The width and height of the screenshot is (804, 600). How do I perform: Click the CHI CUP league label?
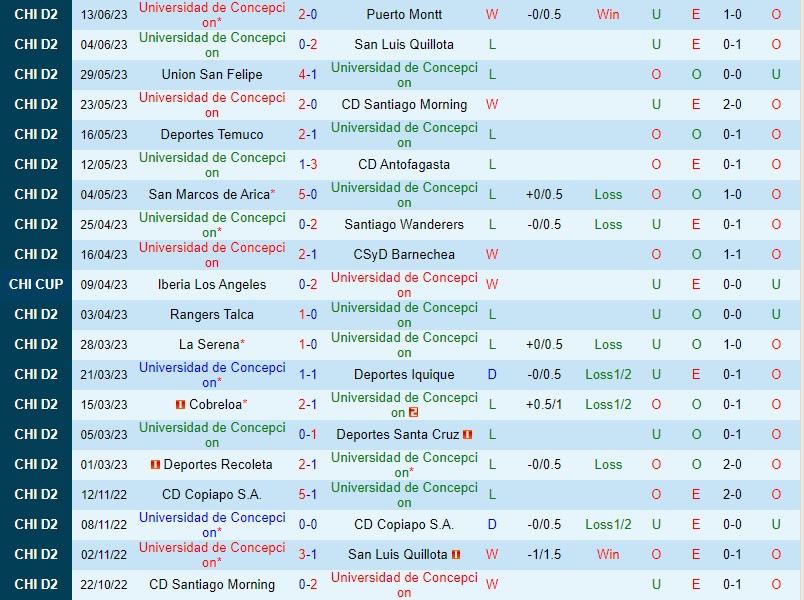[x=36, y=285]
